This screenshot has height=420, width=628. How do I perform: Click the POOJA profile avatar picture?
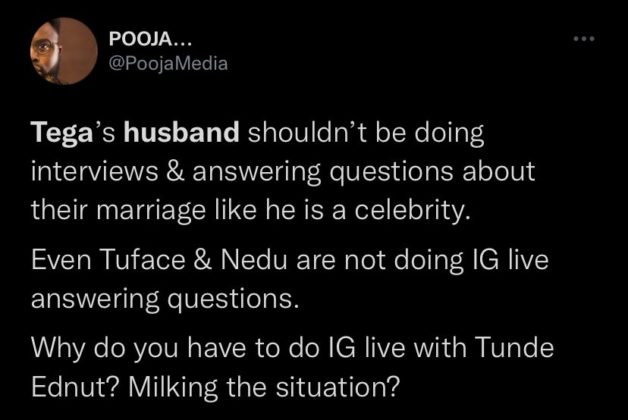pyautogui.click(x=64, y=51)
